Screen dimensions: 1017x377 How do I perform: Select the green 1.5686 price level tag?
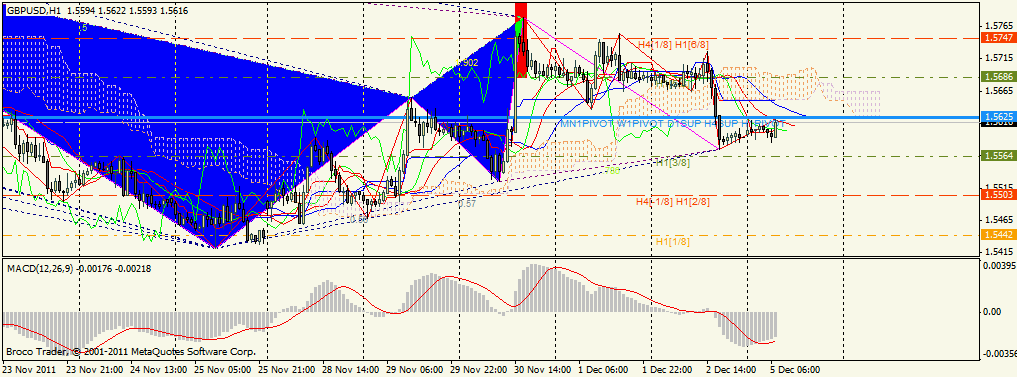tap(998, 77)
